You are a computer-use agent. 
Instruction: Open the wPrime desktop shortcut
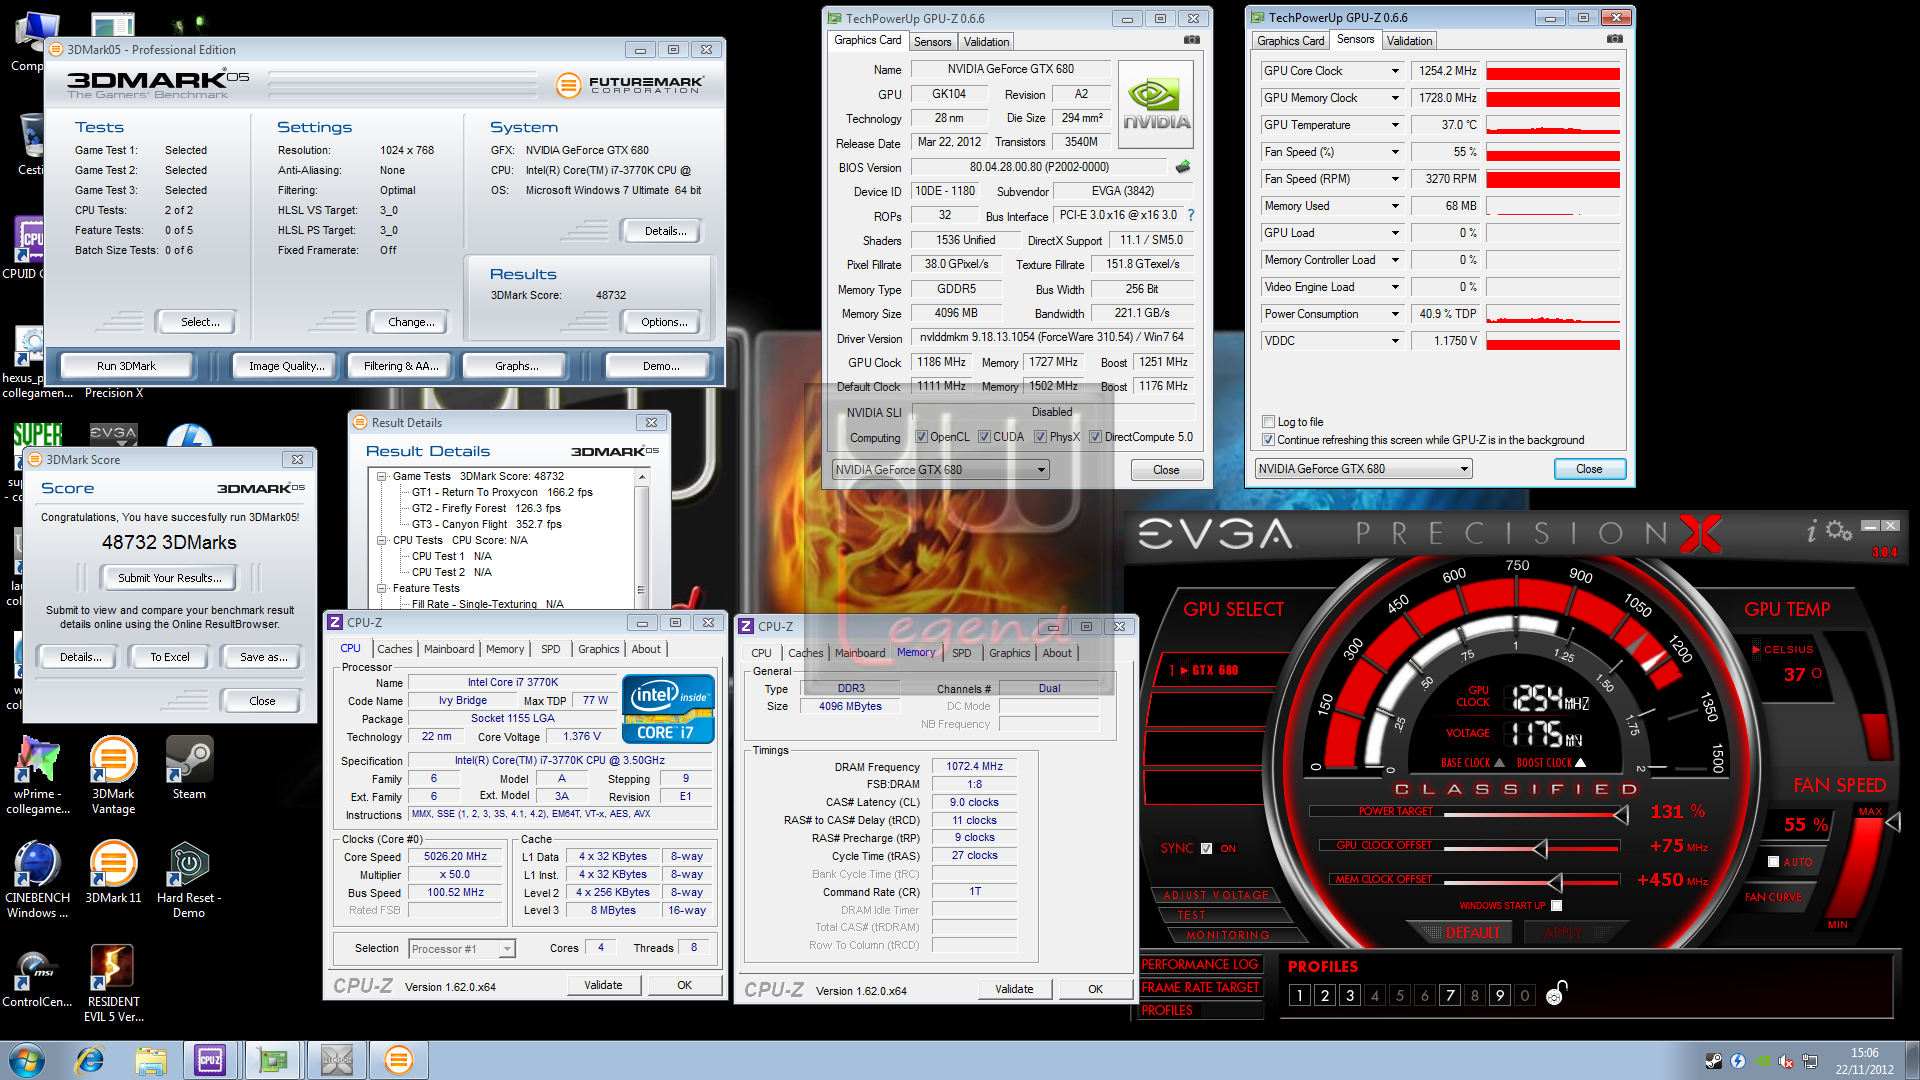click(x=38, y=776)
